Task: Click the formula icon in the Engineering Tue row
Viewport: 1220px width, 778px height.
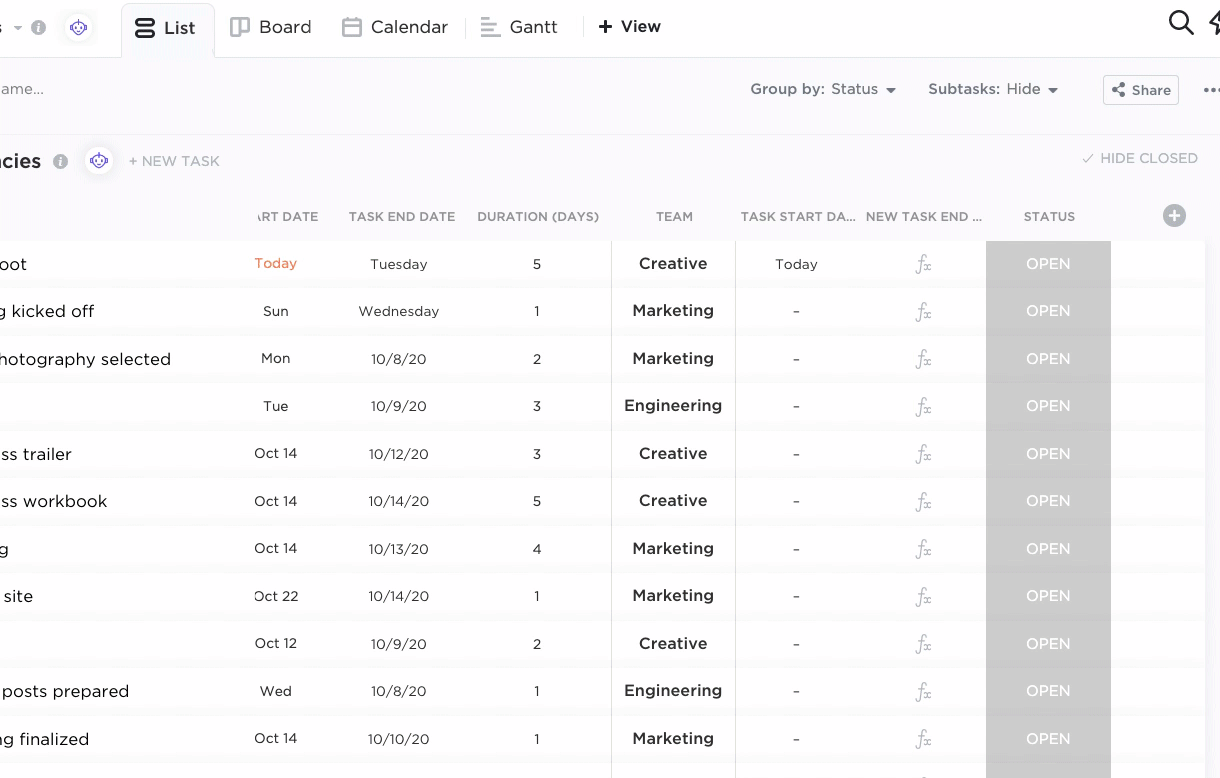Action: click(x=923, y=406)
